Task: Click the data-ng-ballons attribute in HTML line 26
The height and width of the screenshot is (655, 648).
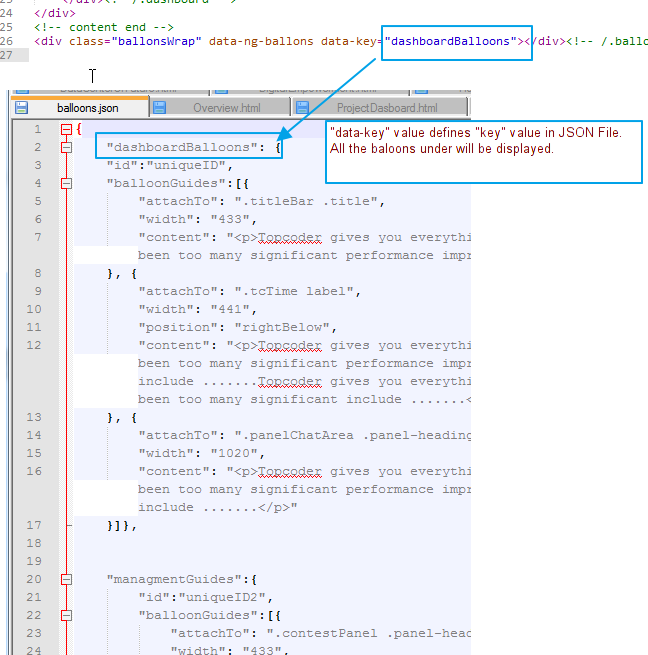Action: 261,41
